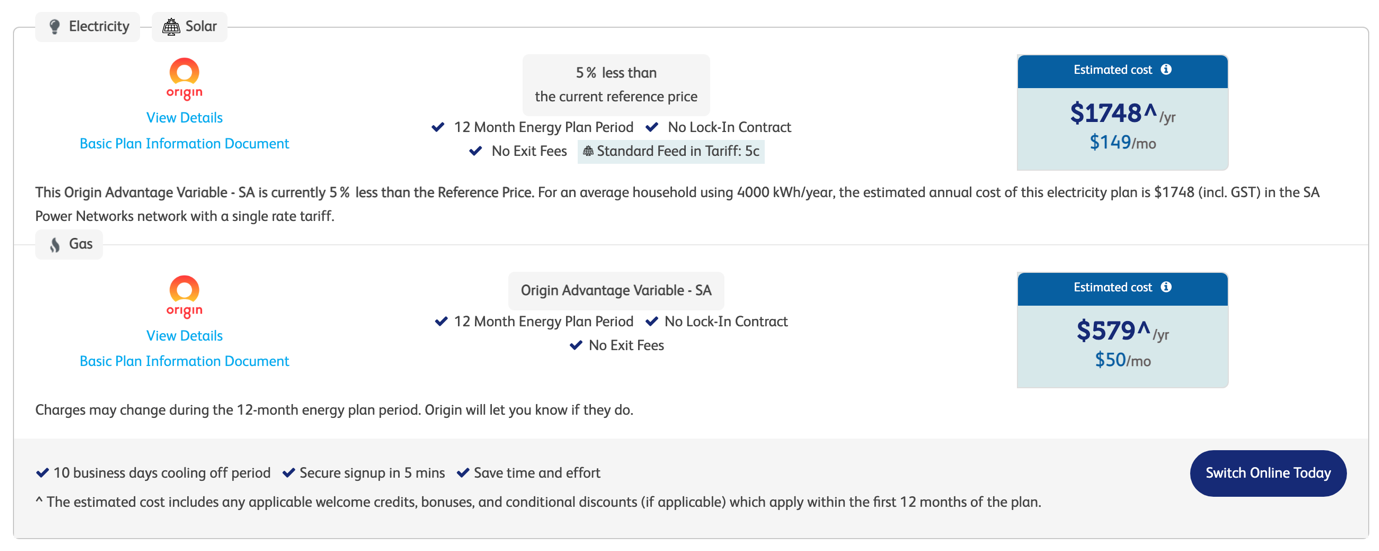Open View Details for electricity plan

coord(184,118)
